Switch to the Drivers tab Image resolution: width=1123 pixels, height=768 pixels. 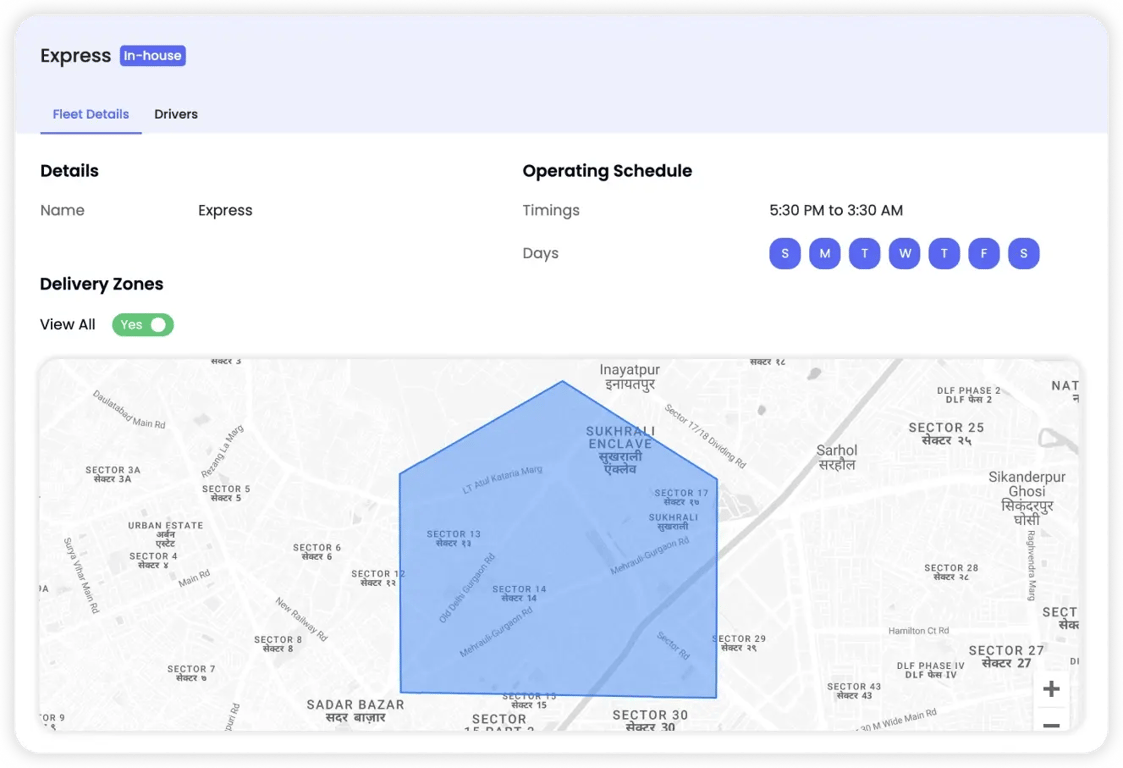click(175, 114)
